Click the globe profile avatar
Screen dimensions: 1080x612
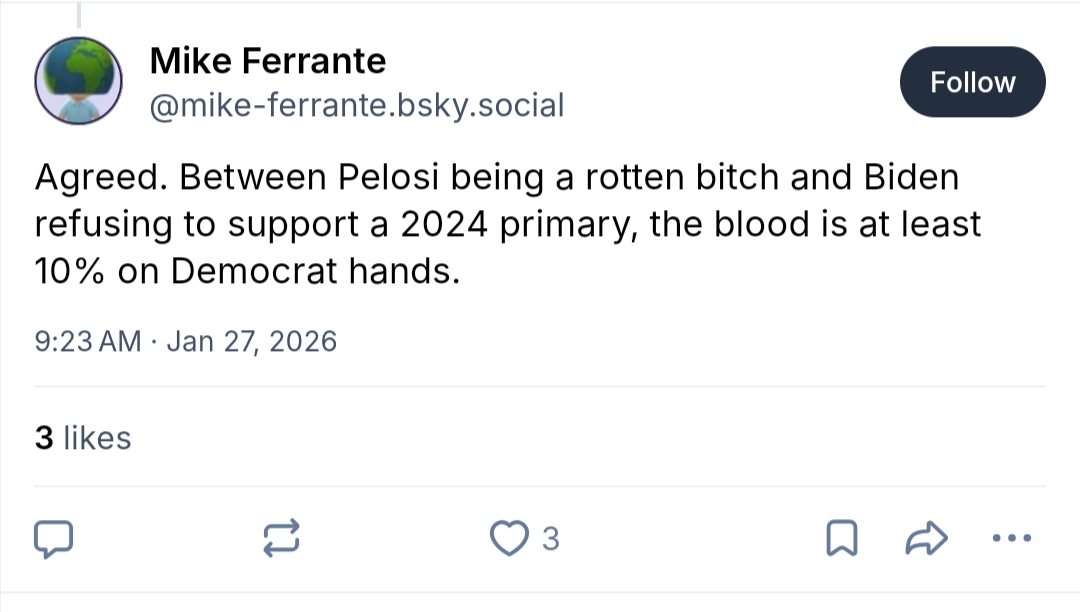coord(79,80)
